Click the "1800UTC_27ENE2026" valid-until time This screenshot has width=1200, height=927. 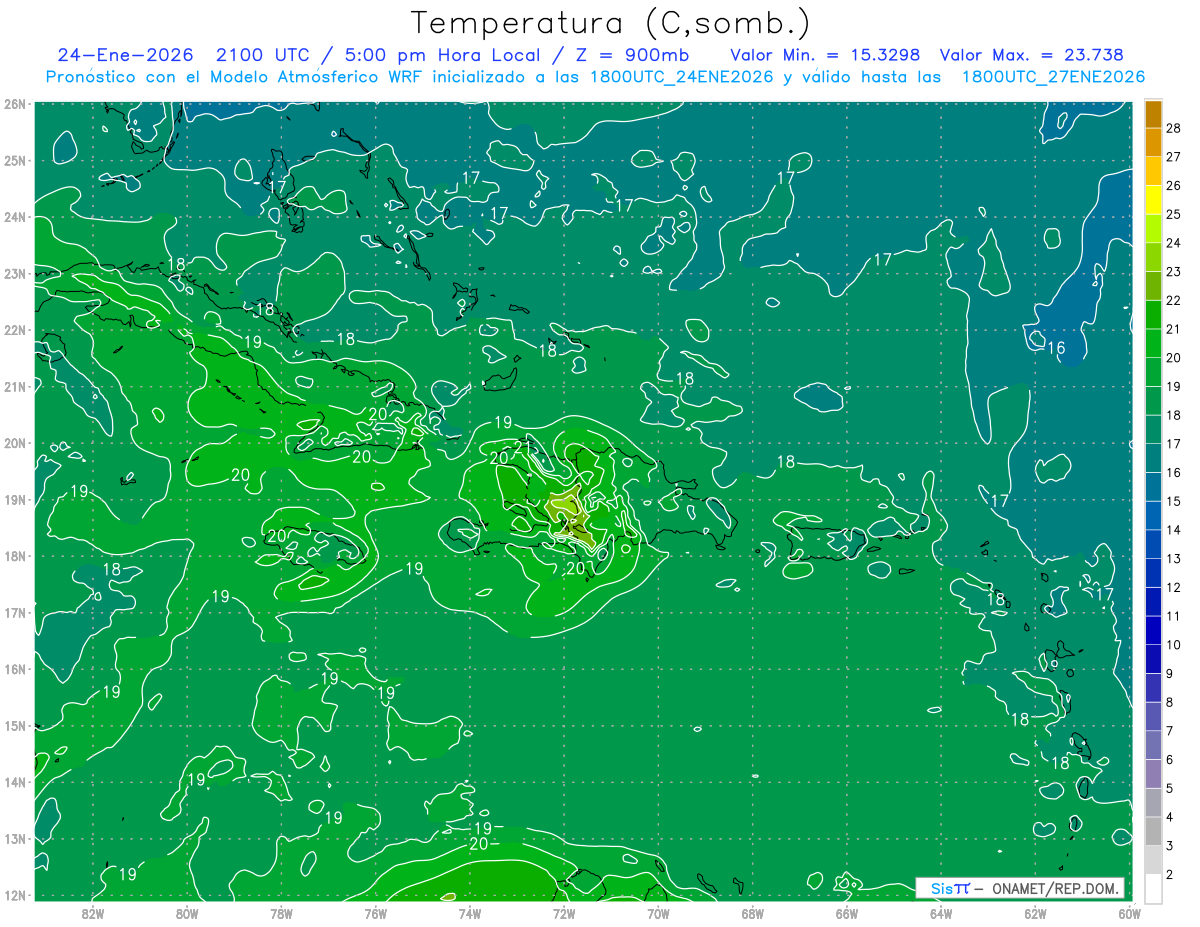coord(1053,77)
